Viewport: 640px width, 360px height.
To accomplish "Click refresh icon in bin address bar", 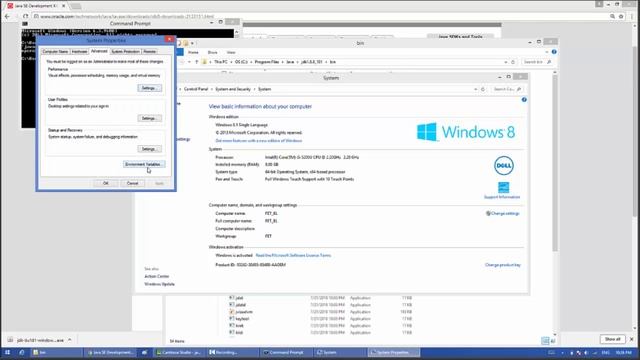I will [x=513, y=62].
